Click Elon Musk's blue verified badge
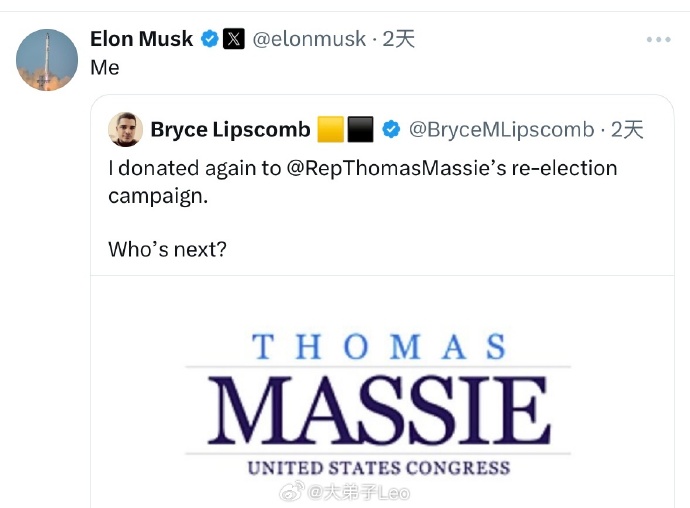Viewport: 690px width, 508px height. click(210, 39)
